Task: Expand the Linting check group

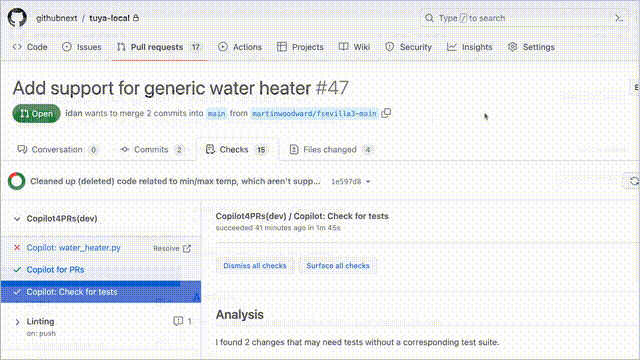Action: pyautogui.click(x=17, y=322)
